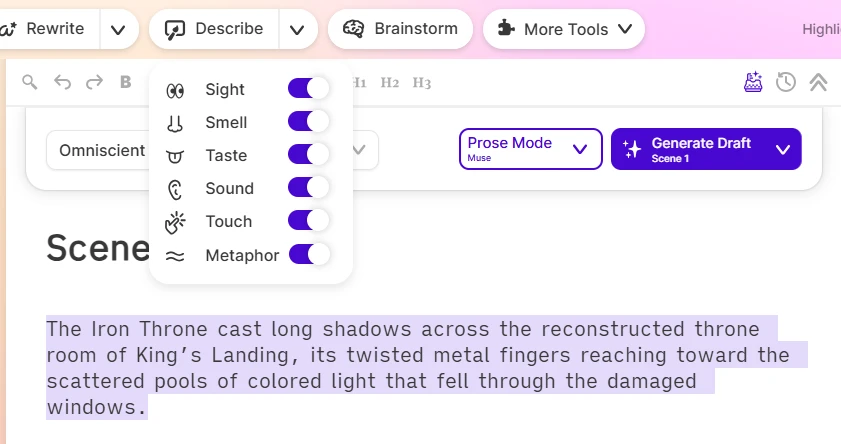Image resolution: width=841 pixels, height=444 pixels.
Task: Undo the last edit
Action: (x=63, y=82)
